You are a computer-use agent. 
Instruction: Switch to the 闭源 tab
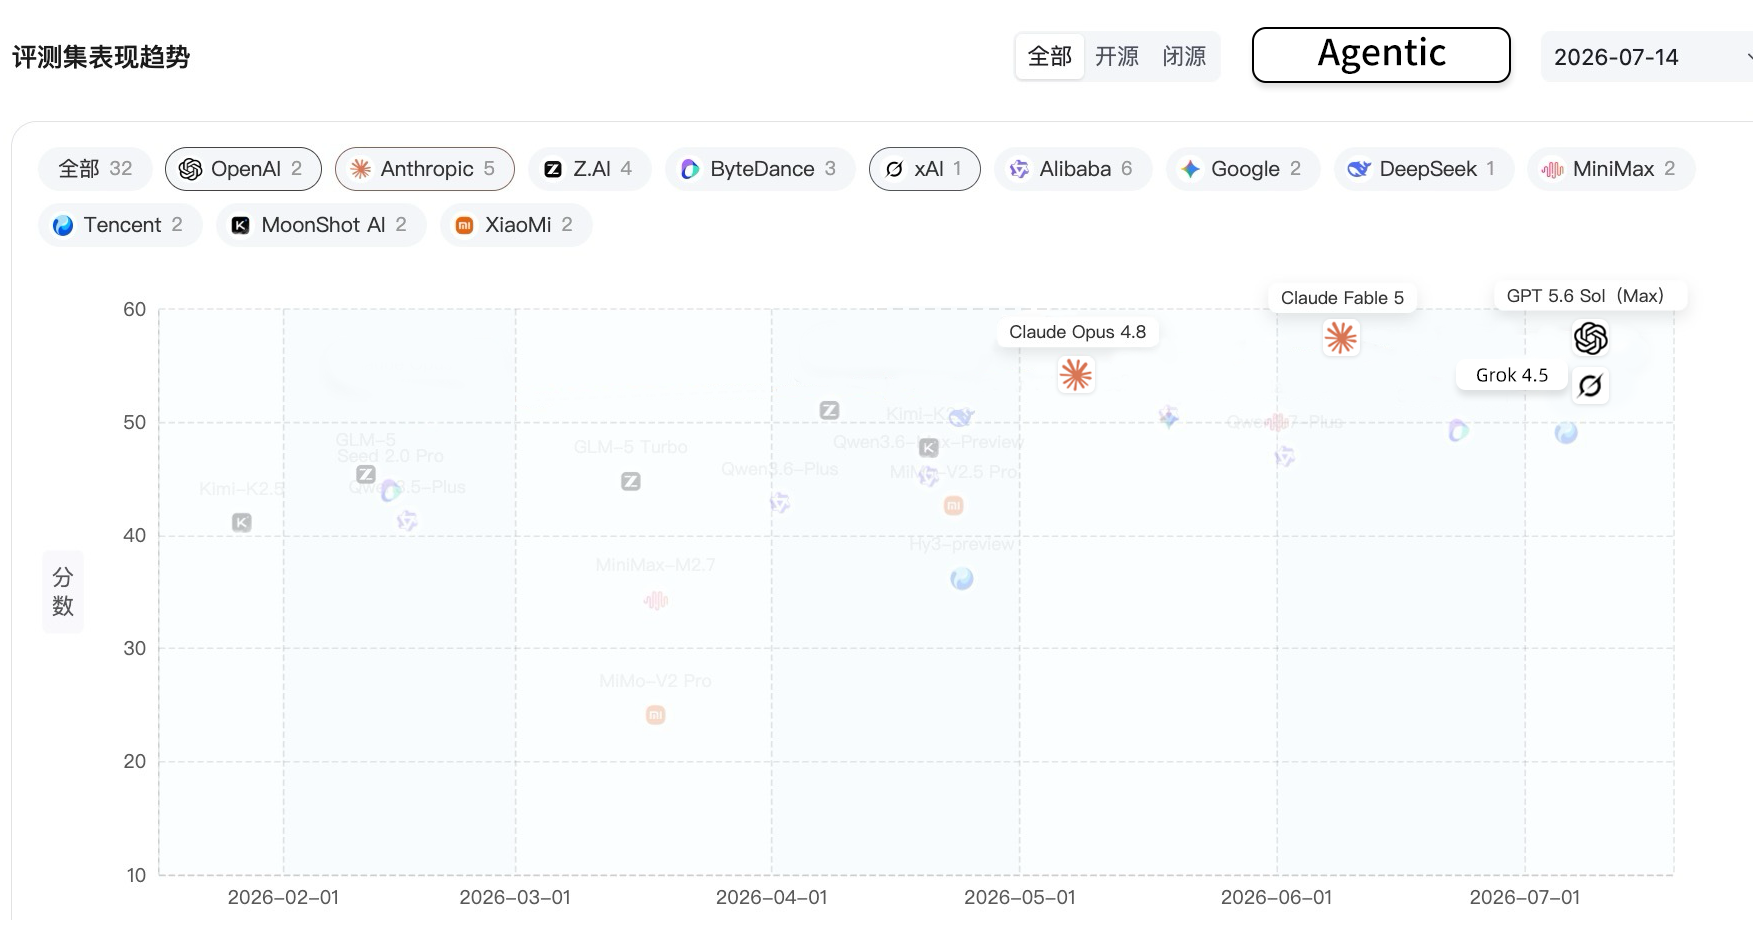tap(1184, 56)
